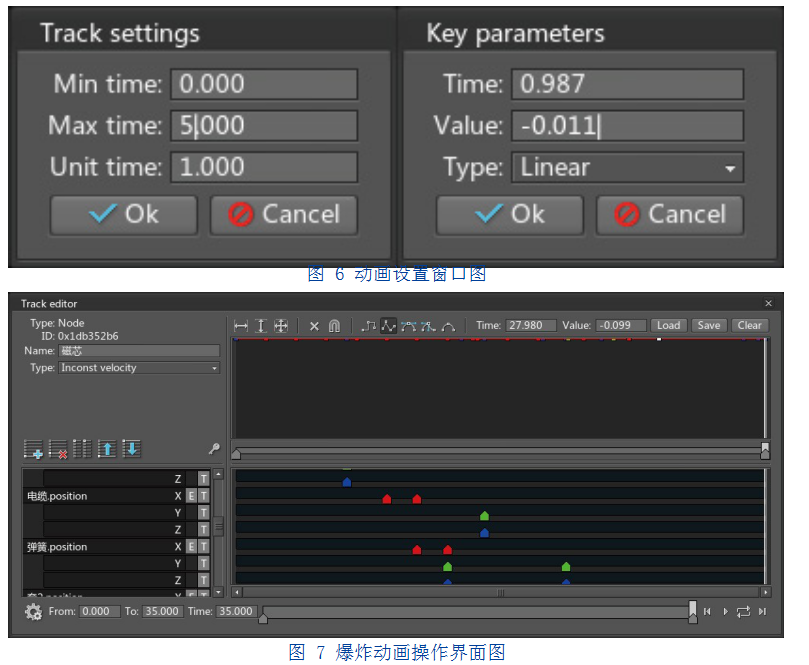
Task: Open the Inconst velocity Type dropdown
Action: pos(139,368)
